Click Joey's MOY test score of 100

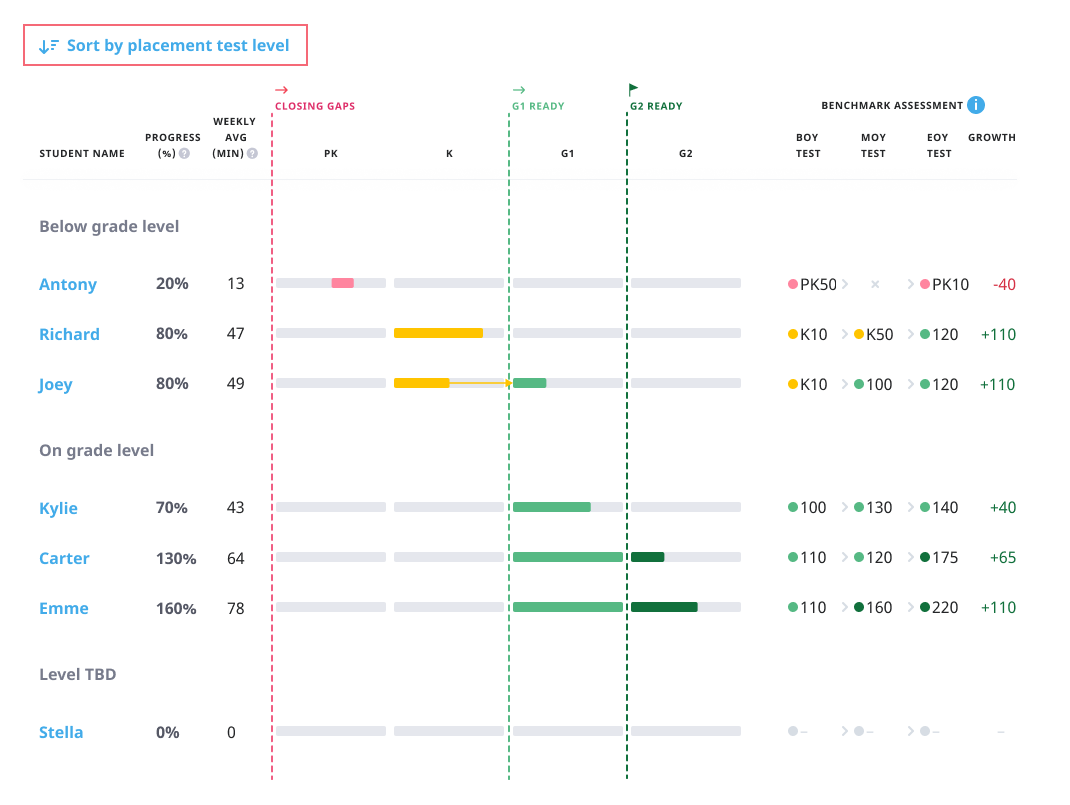(878, 384)
